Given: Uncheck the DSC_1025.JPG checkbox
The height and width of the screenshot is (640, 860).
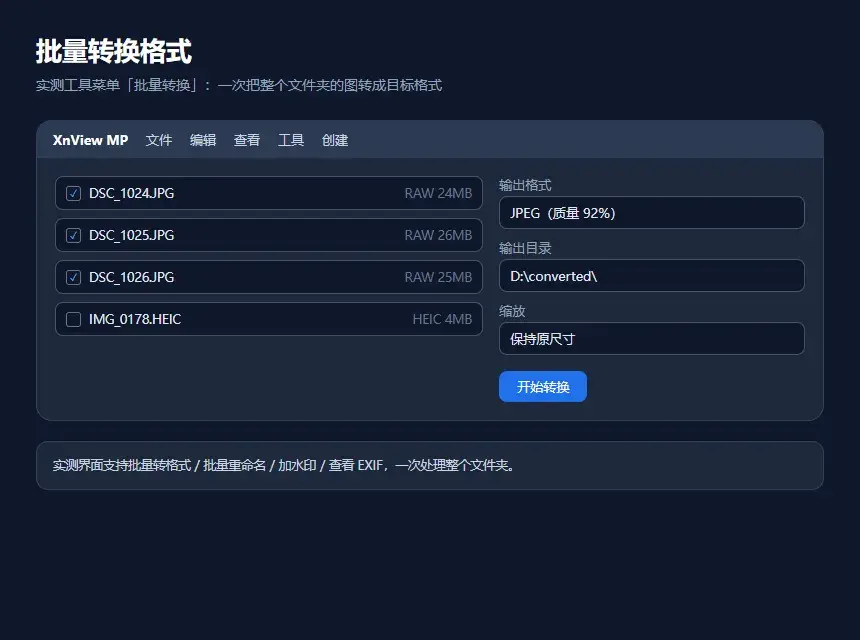Looking at the screenshot, I should click(73, 235).
